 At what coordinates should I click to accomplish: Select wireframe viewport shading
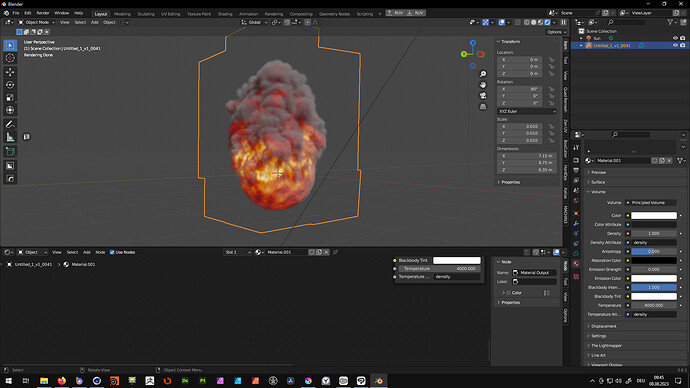527,22
